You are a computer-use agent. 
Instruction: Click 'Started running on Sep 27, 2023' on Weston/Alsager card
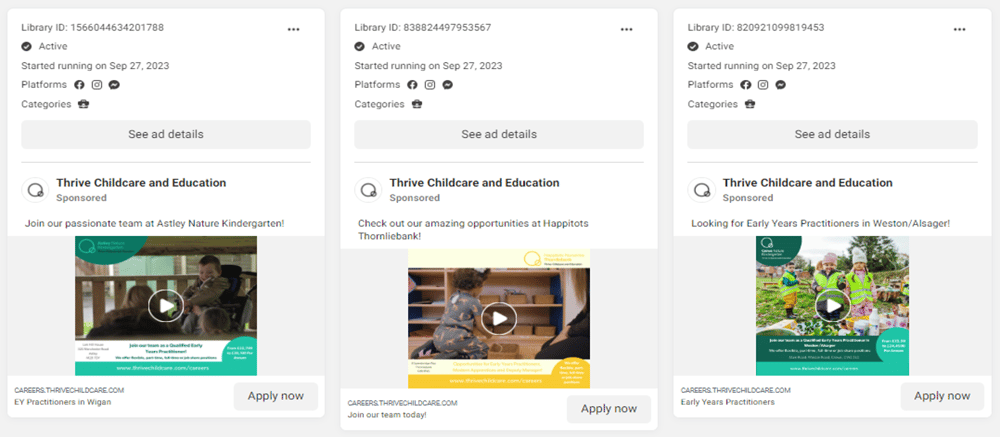(761, 66)
